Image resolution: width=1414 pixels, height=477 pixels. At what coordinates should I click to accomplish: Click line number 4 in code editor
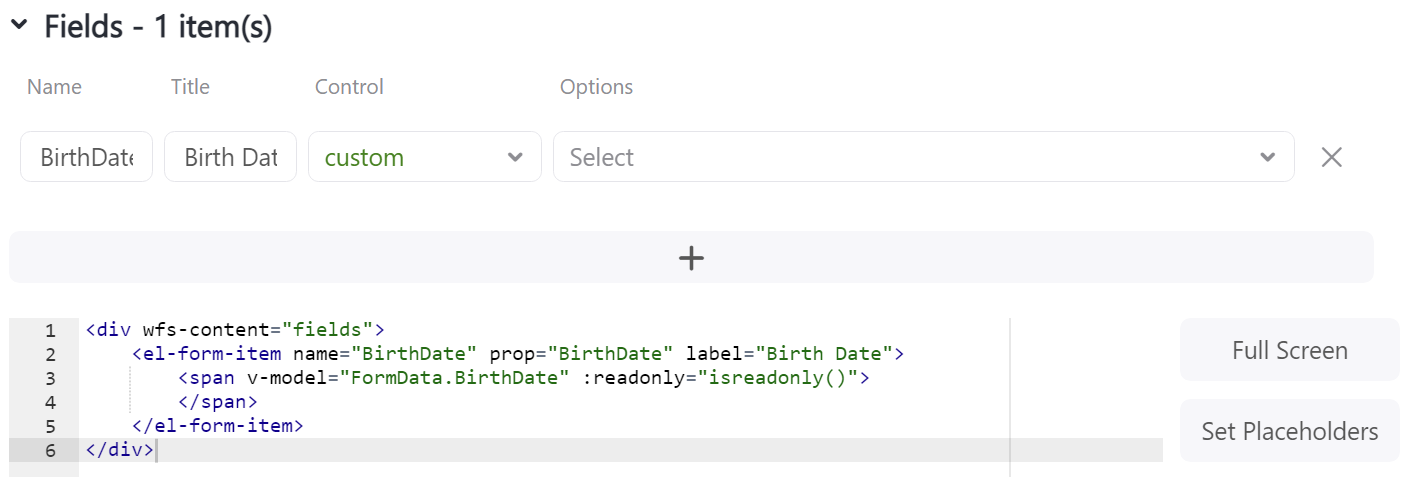50,402
